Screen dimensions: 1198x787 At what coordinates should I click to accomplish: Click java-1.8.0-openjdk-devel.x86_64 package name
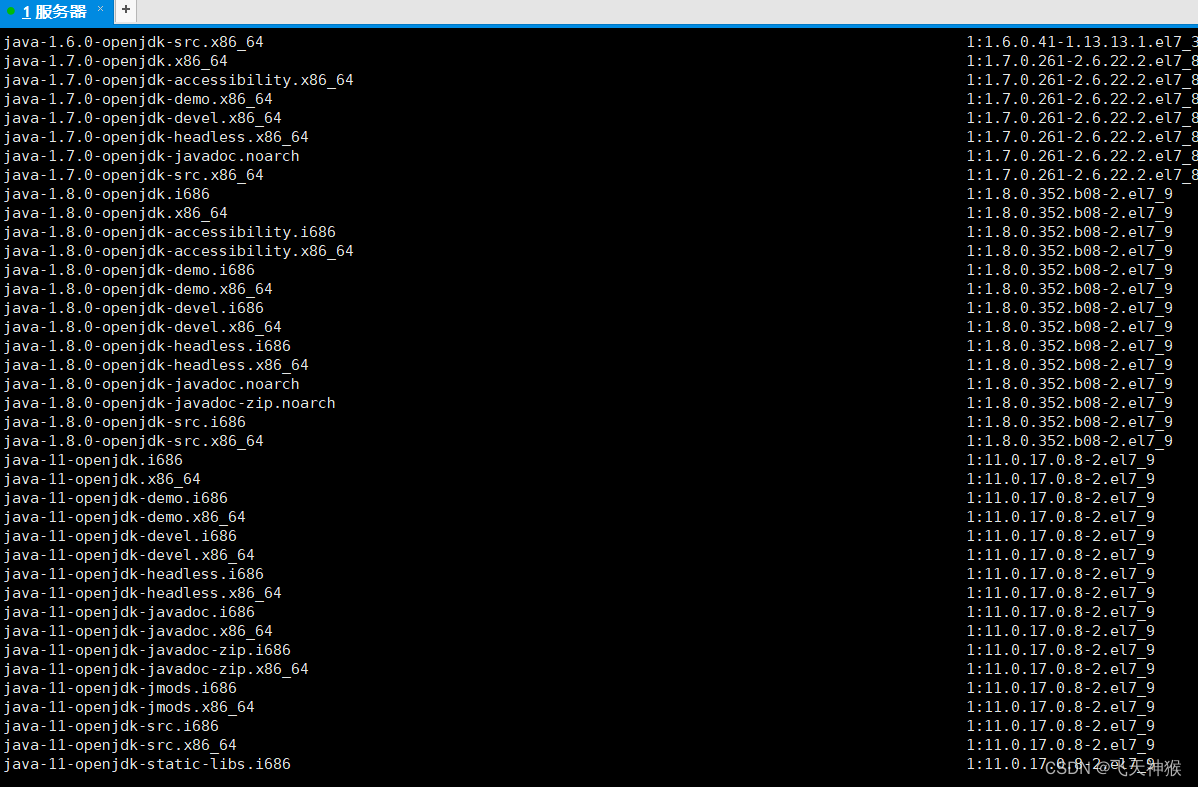(x=142, y=327)
